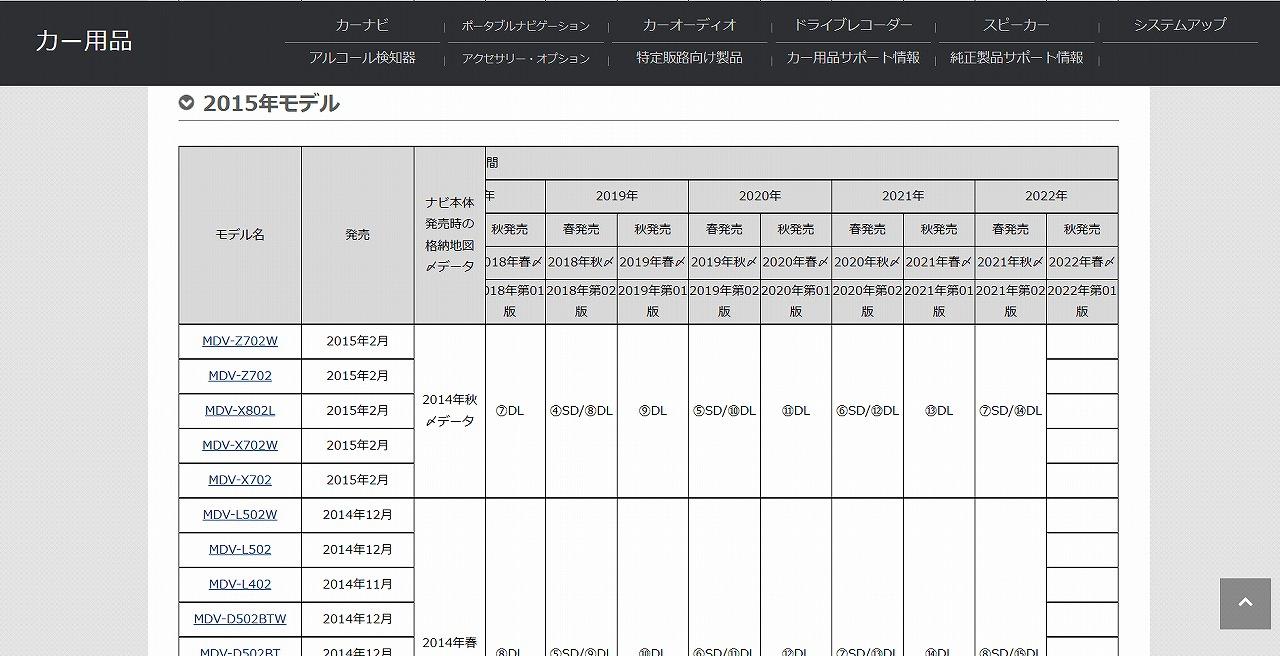Click the 2019年 year header cell
The height and width of the screenshot is (656, 1280).
tap(617, 196)
